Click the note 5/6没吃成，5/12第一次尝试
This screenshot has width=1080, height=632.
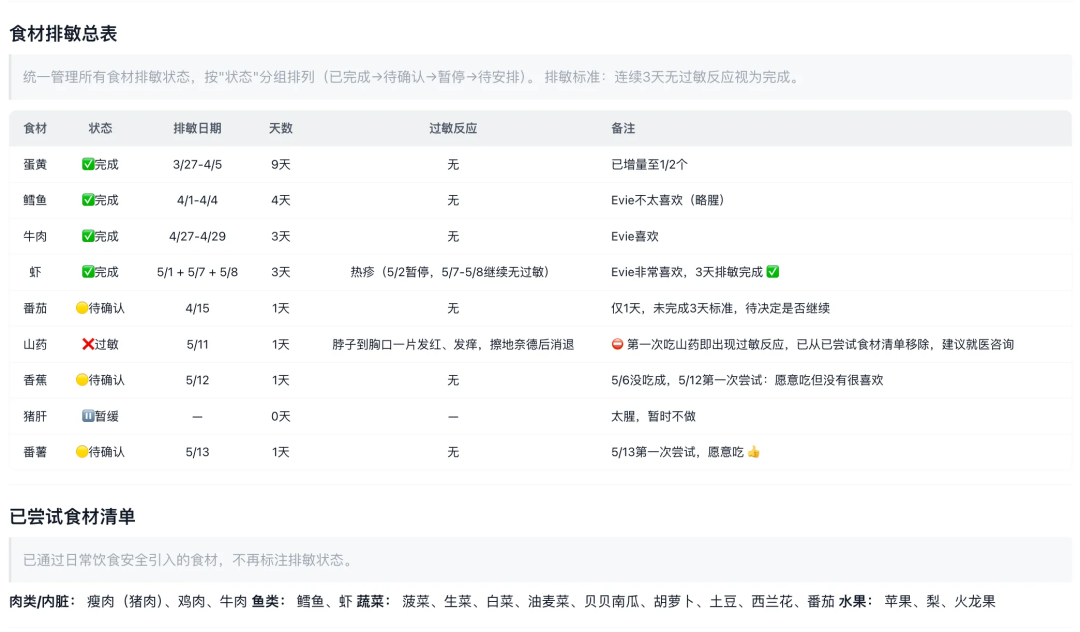tap(747, 380)
